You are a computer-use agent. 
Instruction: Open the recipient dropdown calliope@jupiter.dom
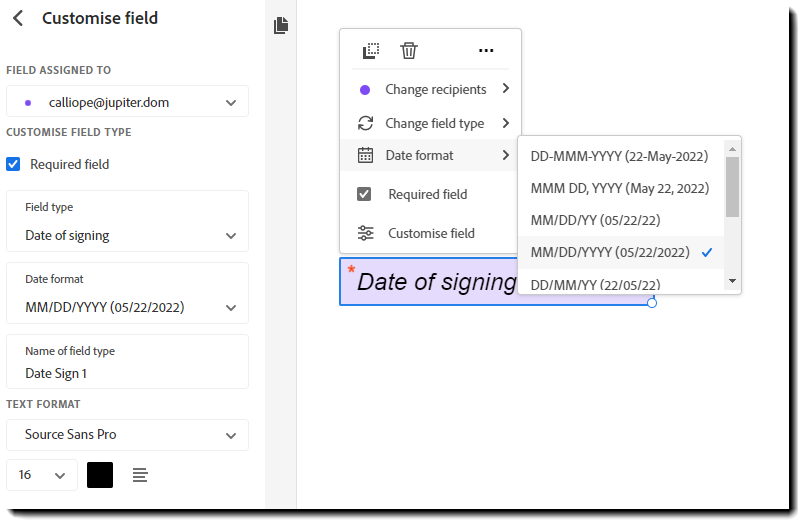[127, 101]
